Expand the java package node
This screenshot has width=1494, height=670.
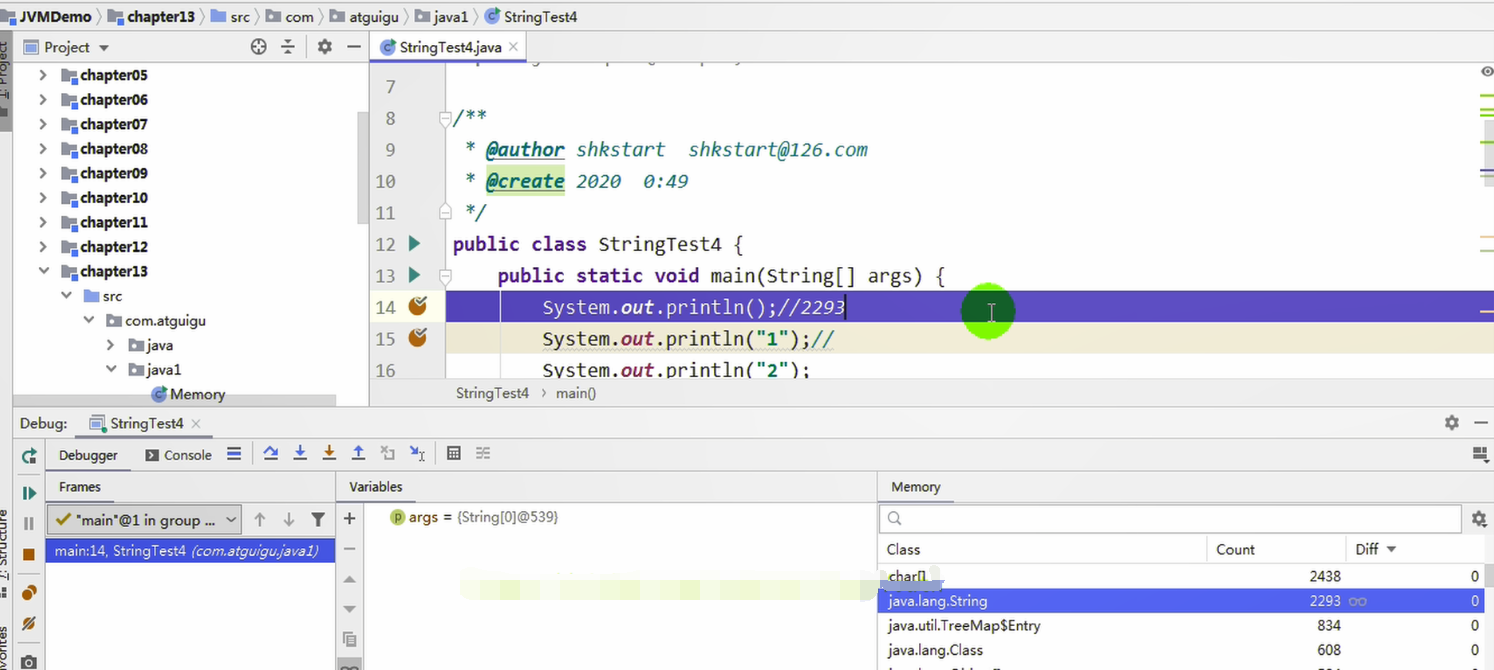[x=110, y=345]
